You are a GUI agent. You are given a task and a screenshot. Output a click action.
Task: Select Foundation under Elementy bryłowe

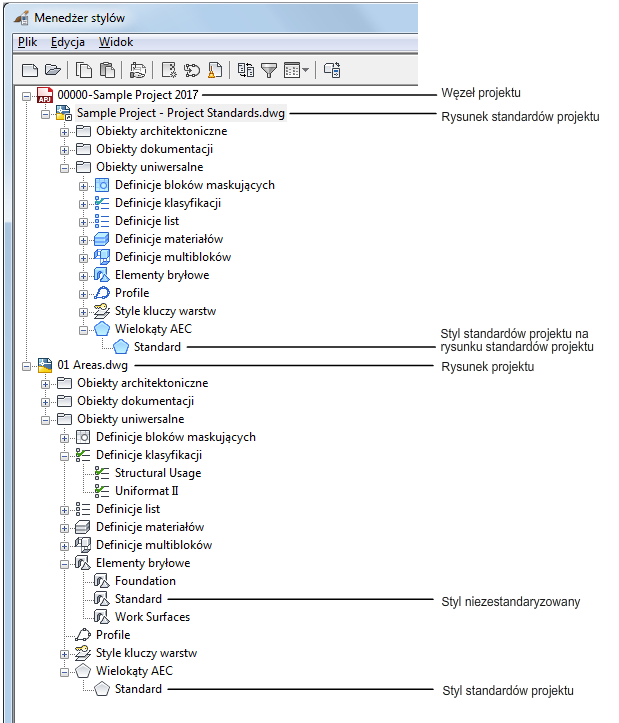click(145, 581)
